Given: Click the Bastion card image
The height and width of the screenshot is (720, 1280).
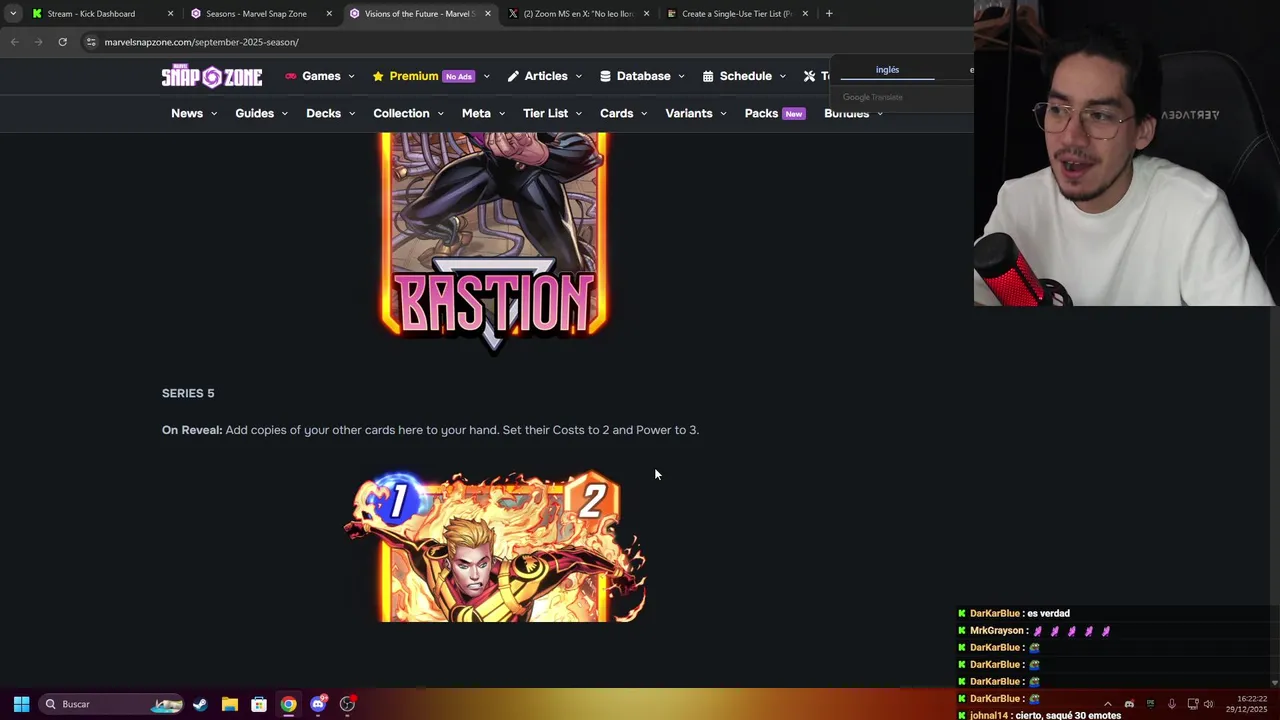Looking at the screenshot, I should click(x=494, y=243).
